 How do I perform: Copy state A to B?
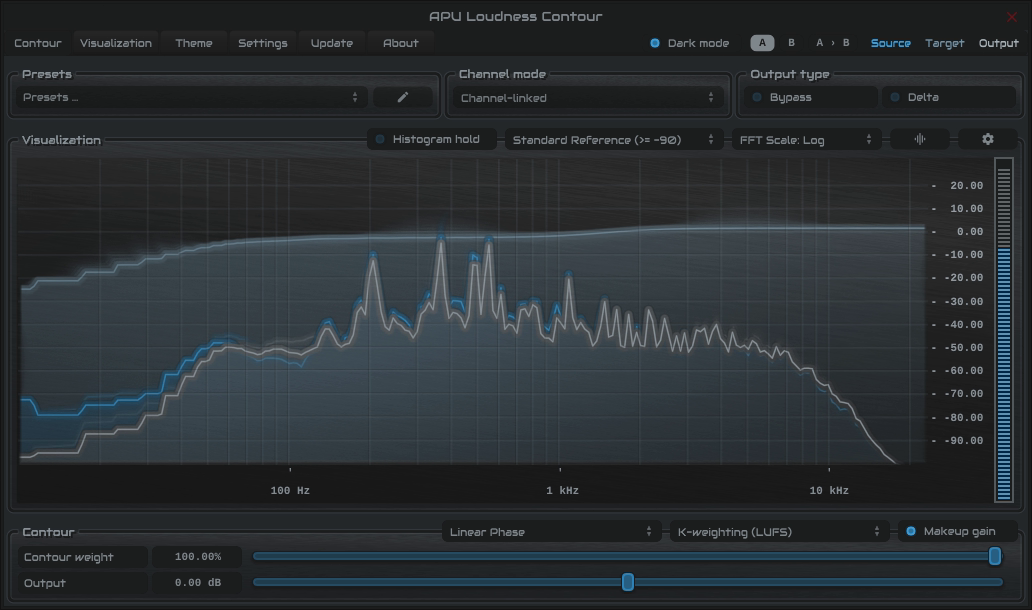(833, 43)
